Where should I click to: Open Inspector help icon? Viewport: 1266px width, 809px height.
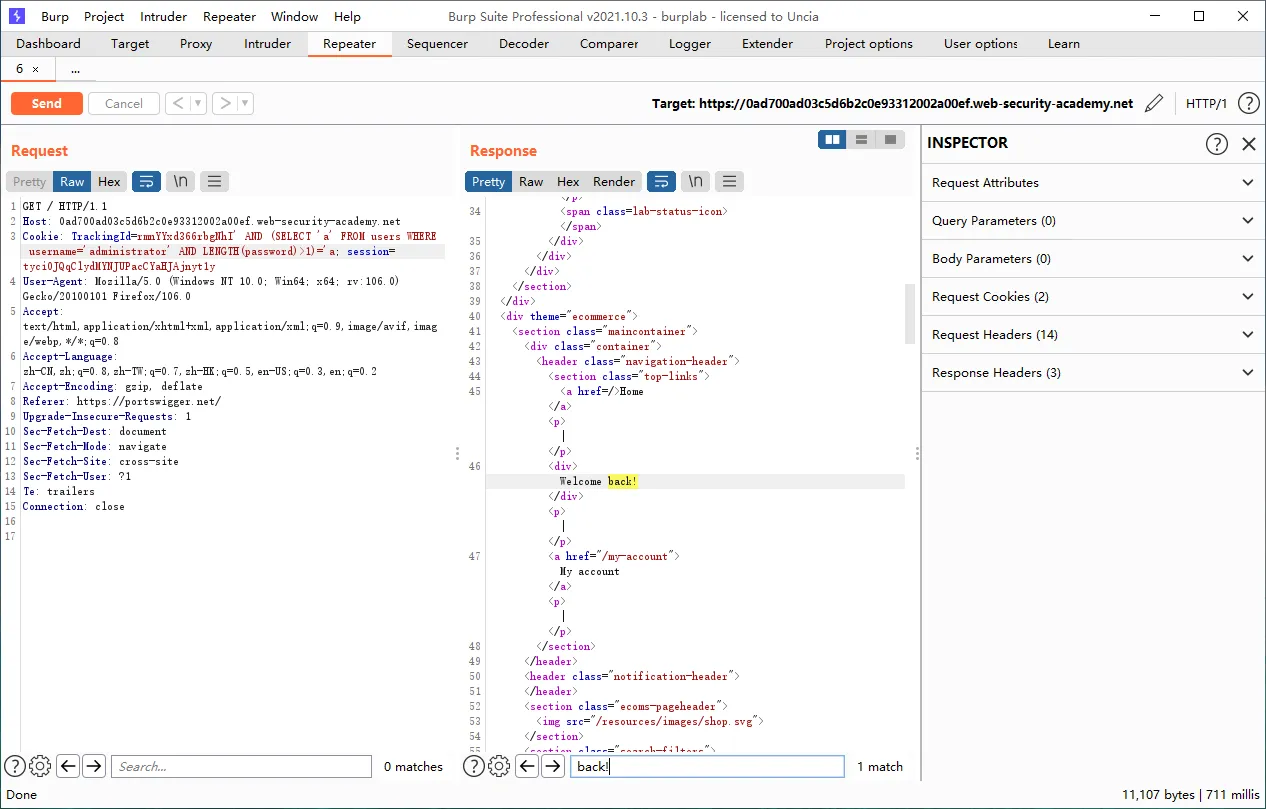1216,143
